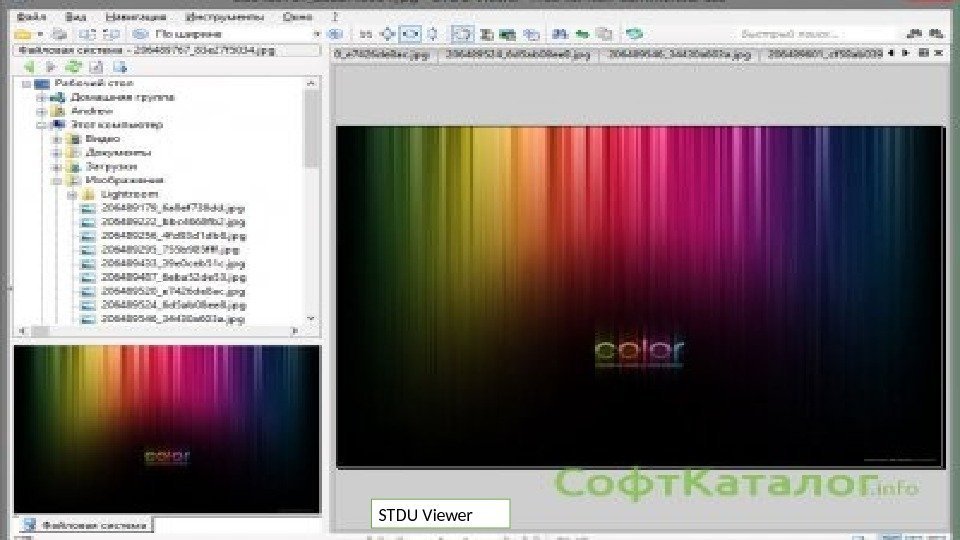960x540 pixels.
Task: Expand the open-folder recent files arrow
Action: 40,34
